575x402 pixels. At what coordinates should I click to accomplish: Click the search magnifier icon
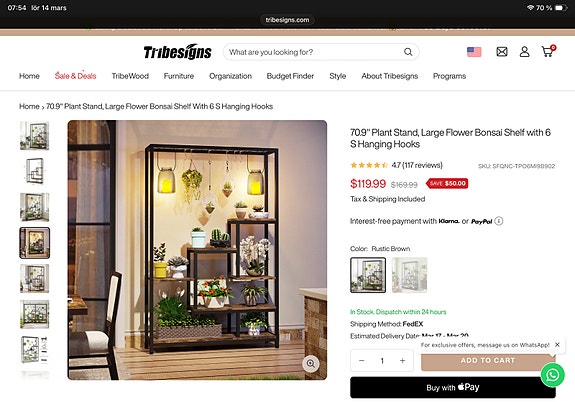pyautogui.click(x=408, y=52)
